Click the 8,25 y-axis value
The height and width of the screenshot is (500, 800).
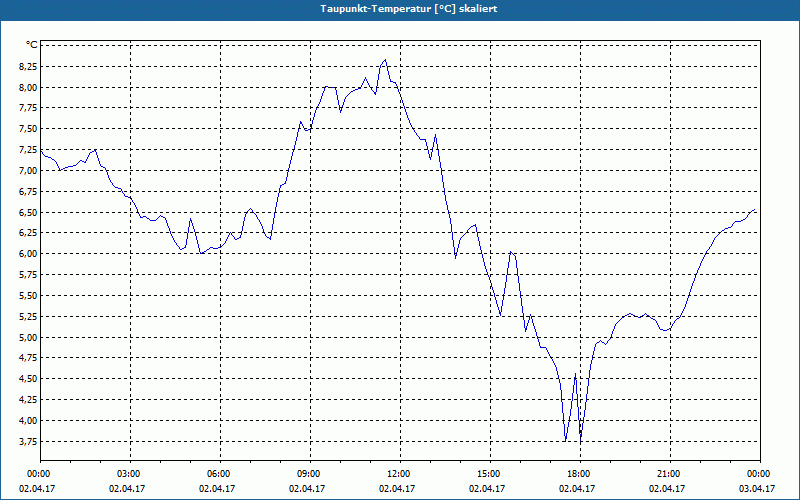pyautogui.click(x=28, y=66)
